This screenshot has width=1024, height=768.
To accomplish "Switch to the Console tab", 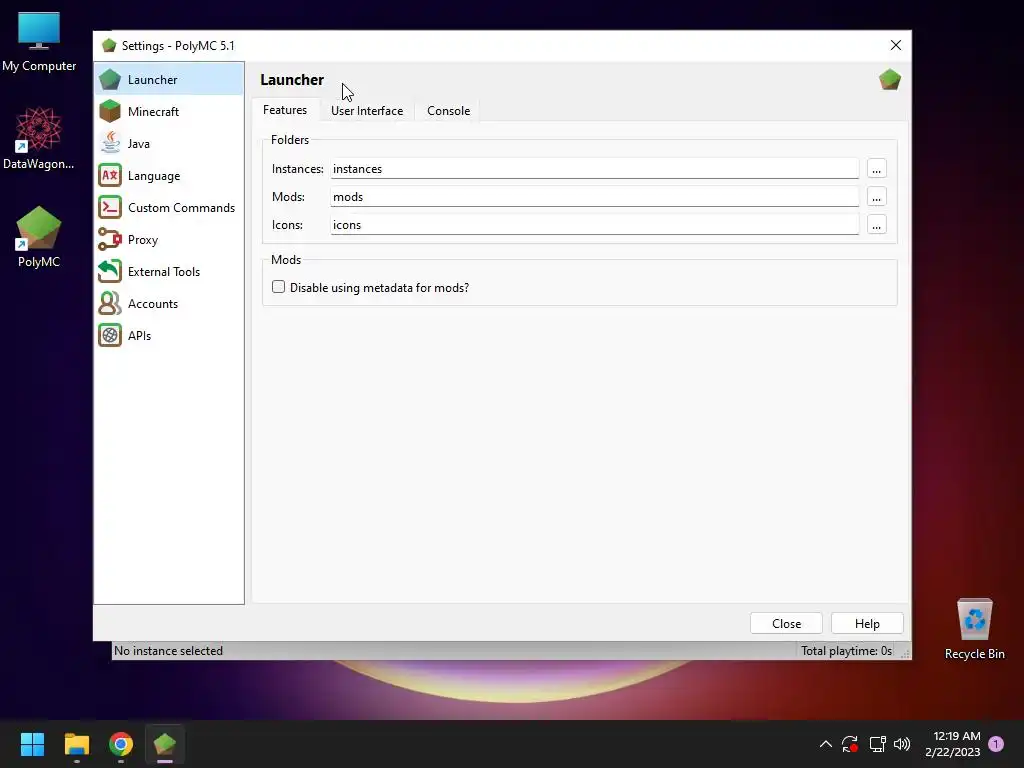I will point(449,111).
